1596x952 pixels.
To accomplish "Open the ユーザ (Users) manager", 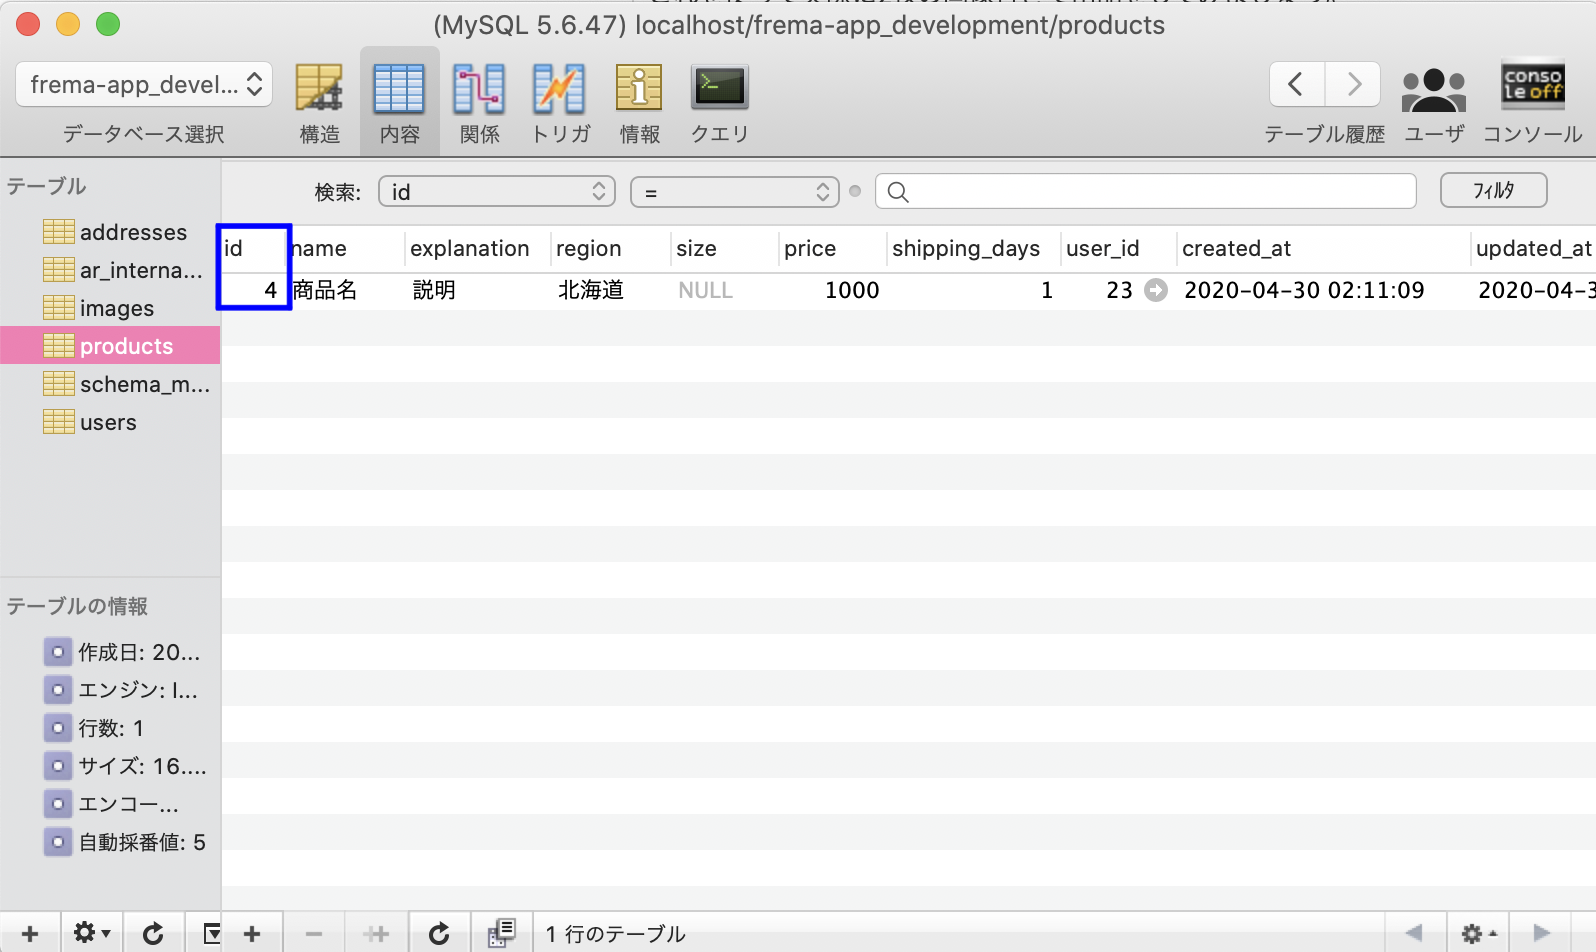I will (x=1434, y=102).
